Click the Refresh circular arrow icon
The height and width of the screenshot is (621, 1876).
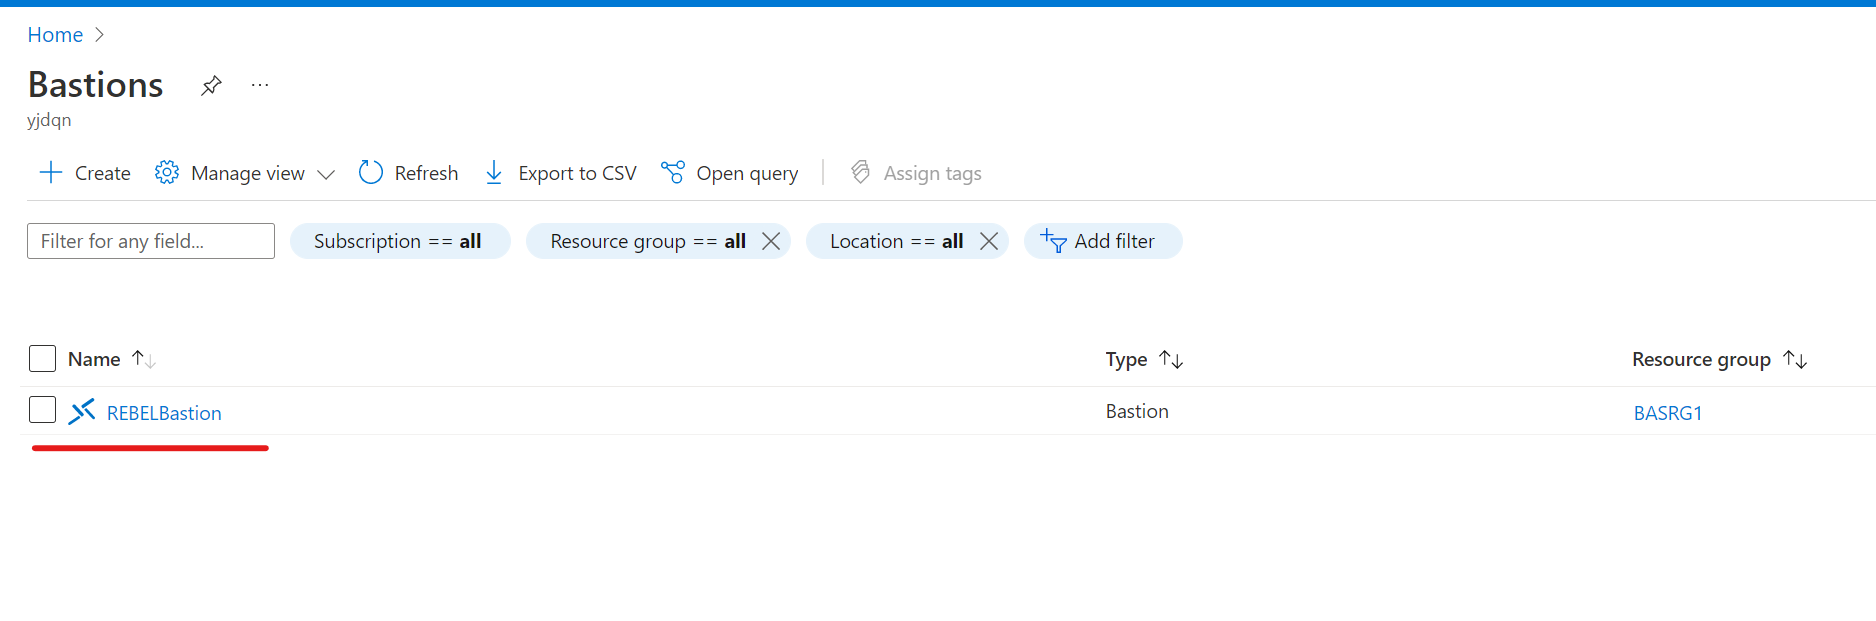pyautogui.click(x=371, y=173)
